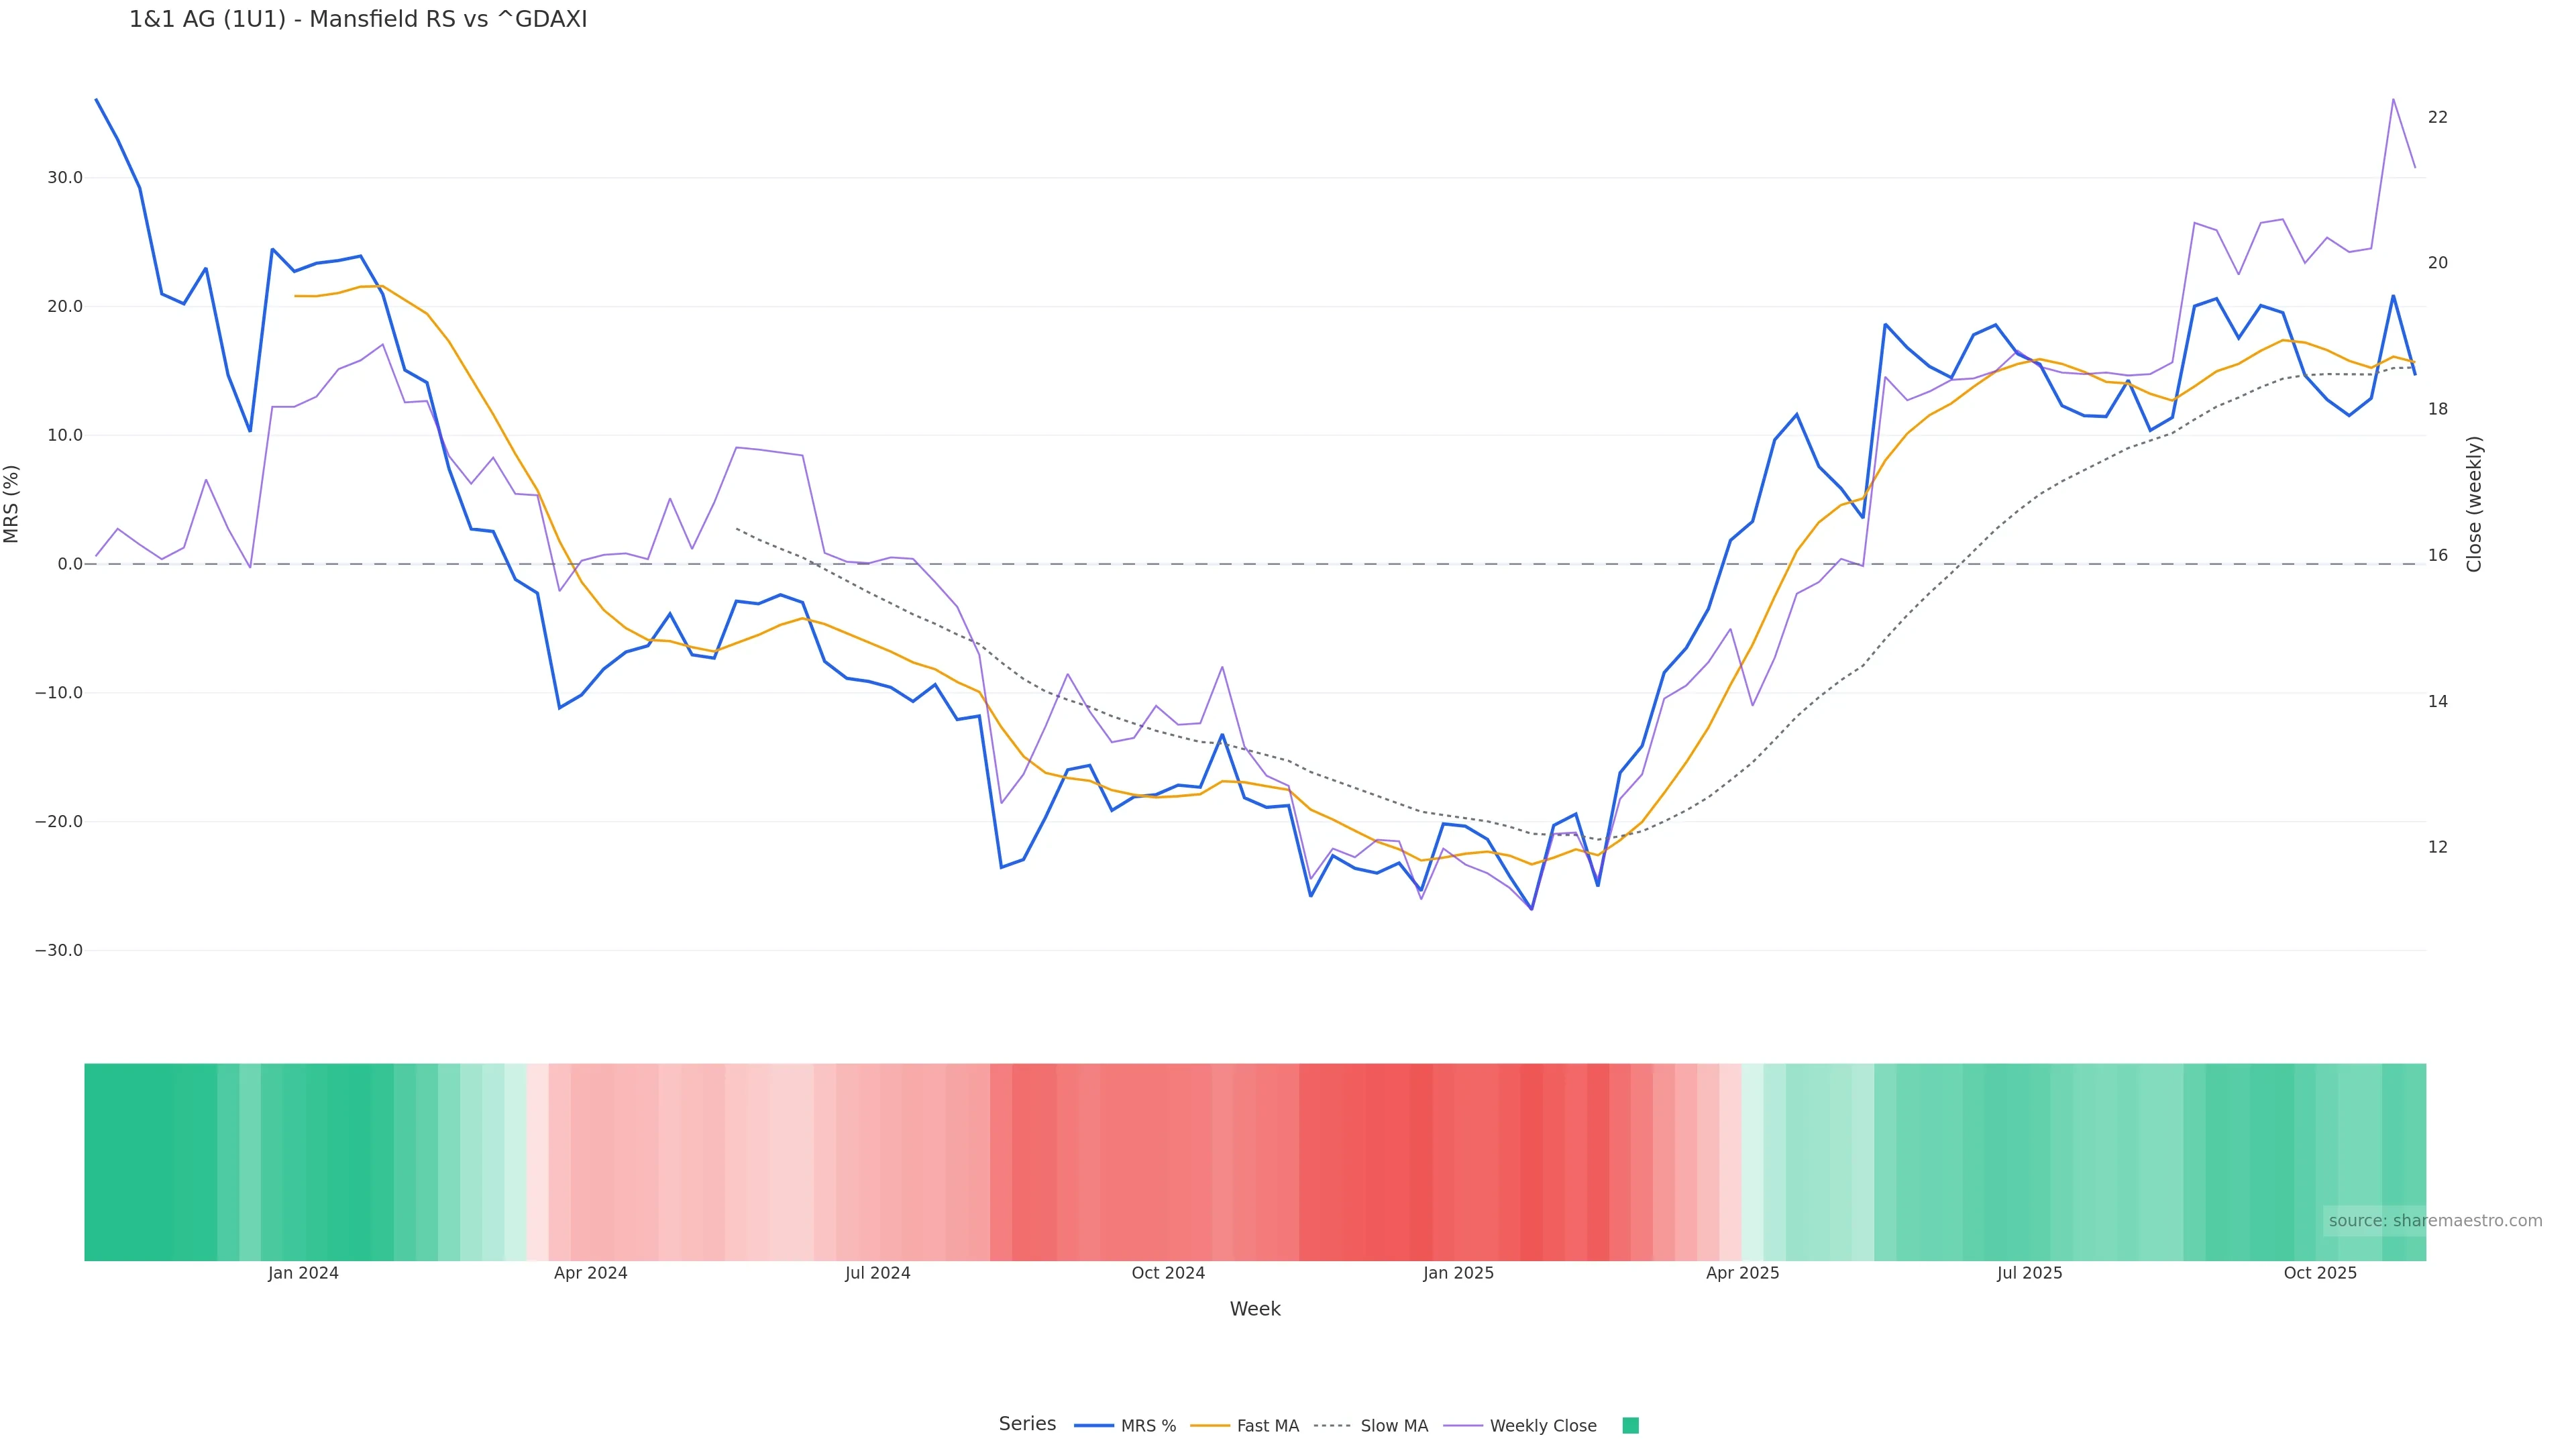Click the purple Weekly Close legend line icon
This screenshot has height=1449, width=2576.
[x=1463, y=1426]
